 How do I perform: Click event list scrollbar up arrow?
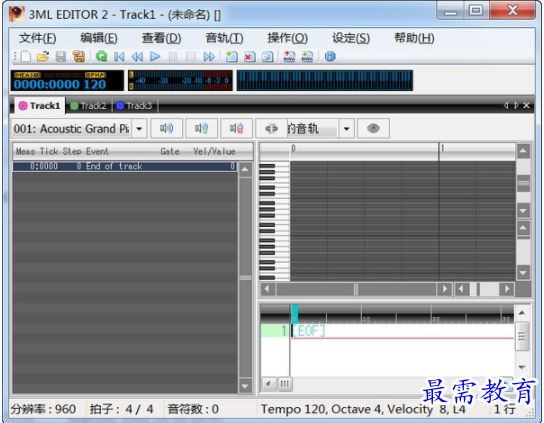pyautogui.click(x=245, y=170)
